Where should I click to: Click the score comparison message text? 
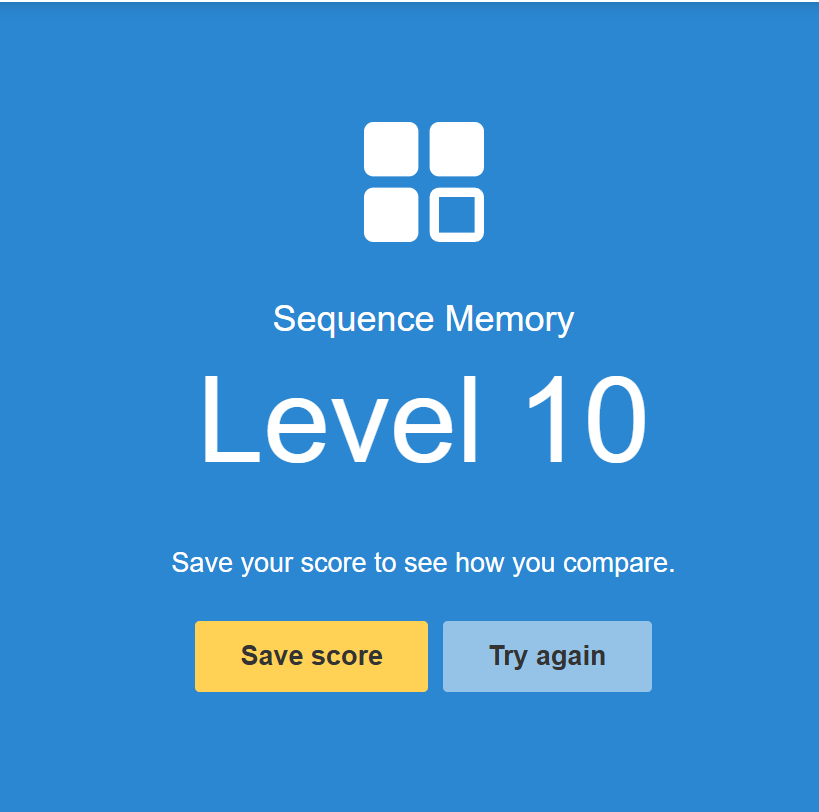click(x=423, y=562)
